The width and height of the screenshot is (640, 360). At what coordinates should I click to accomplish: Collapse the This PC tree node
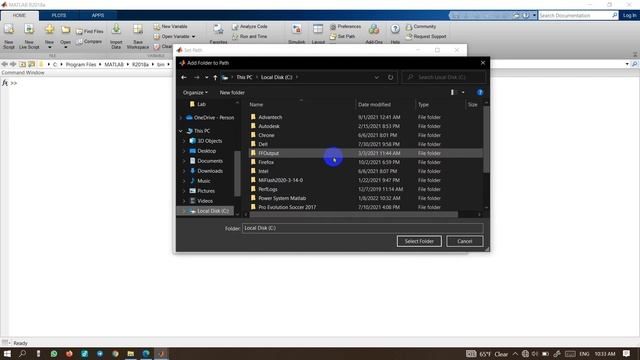pos(181,131)
